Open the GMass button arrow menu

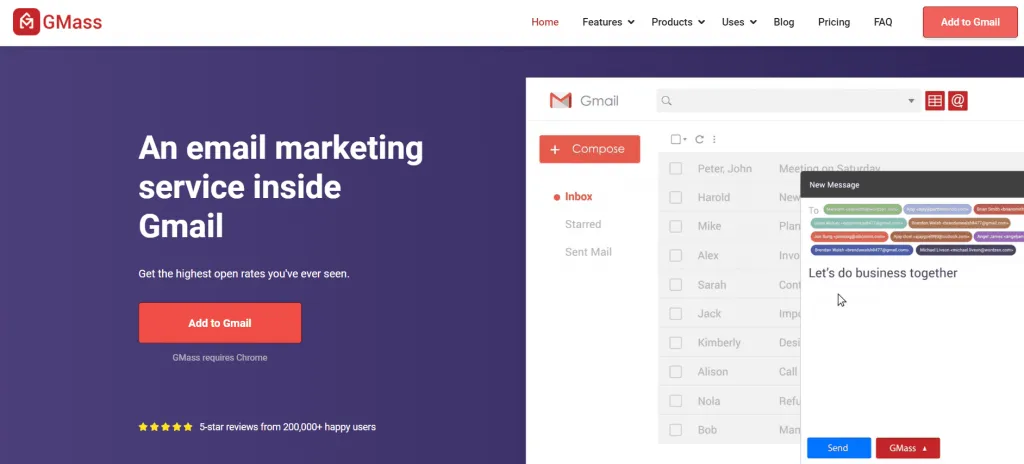(925, 448)
